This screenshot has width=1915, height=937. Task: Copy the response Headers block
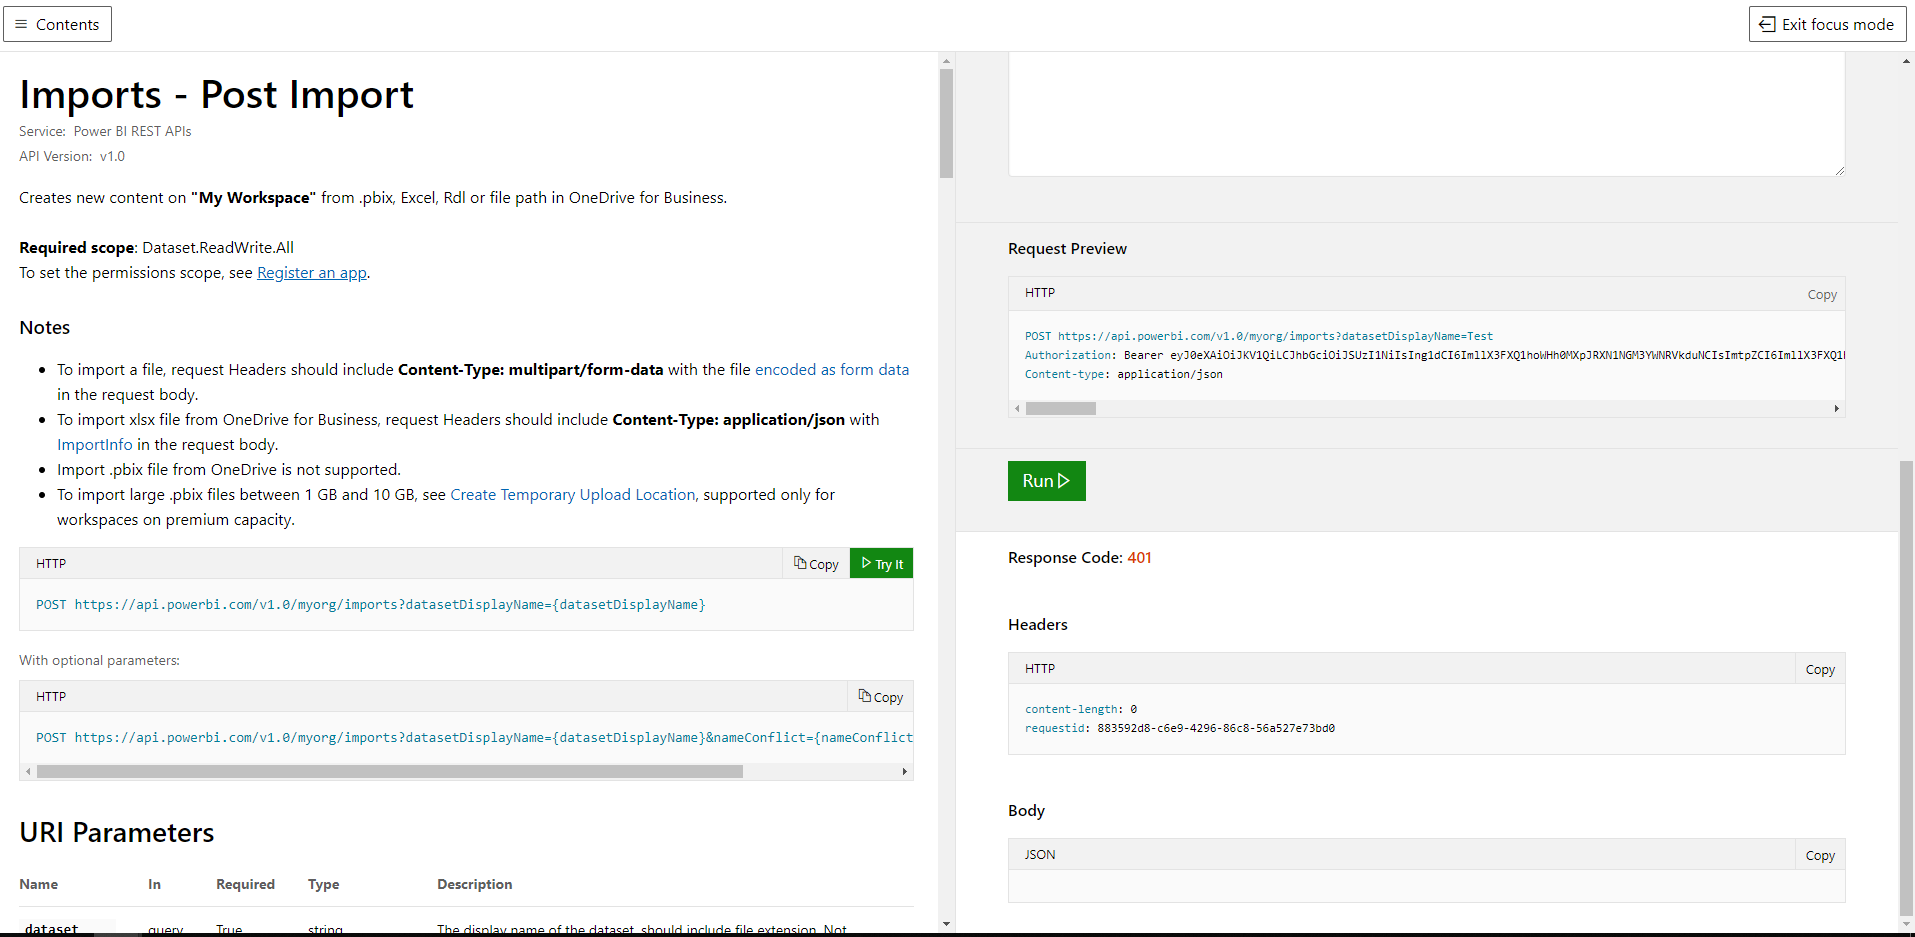tap(1820, 670)
